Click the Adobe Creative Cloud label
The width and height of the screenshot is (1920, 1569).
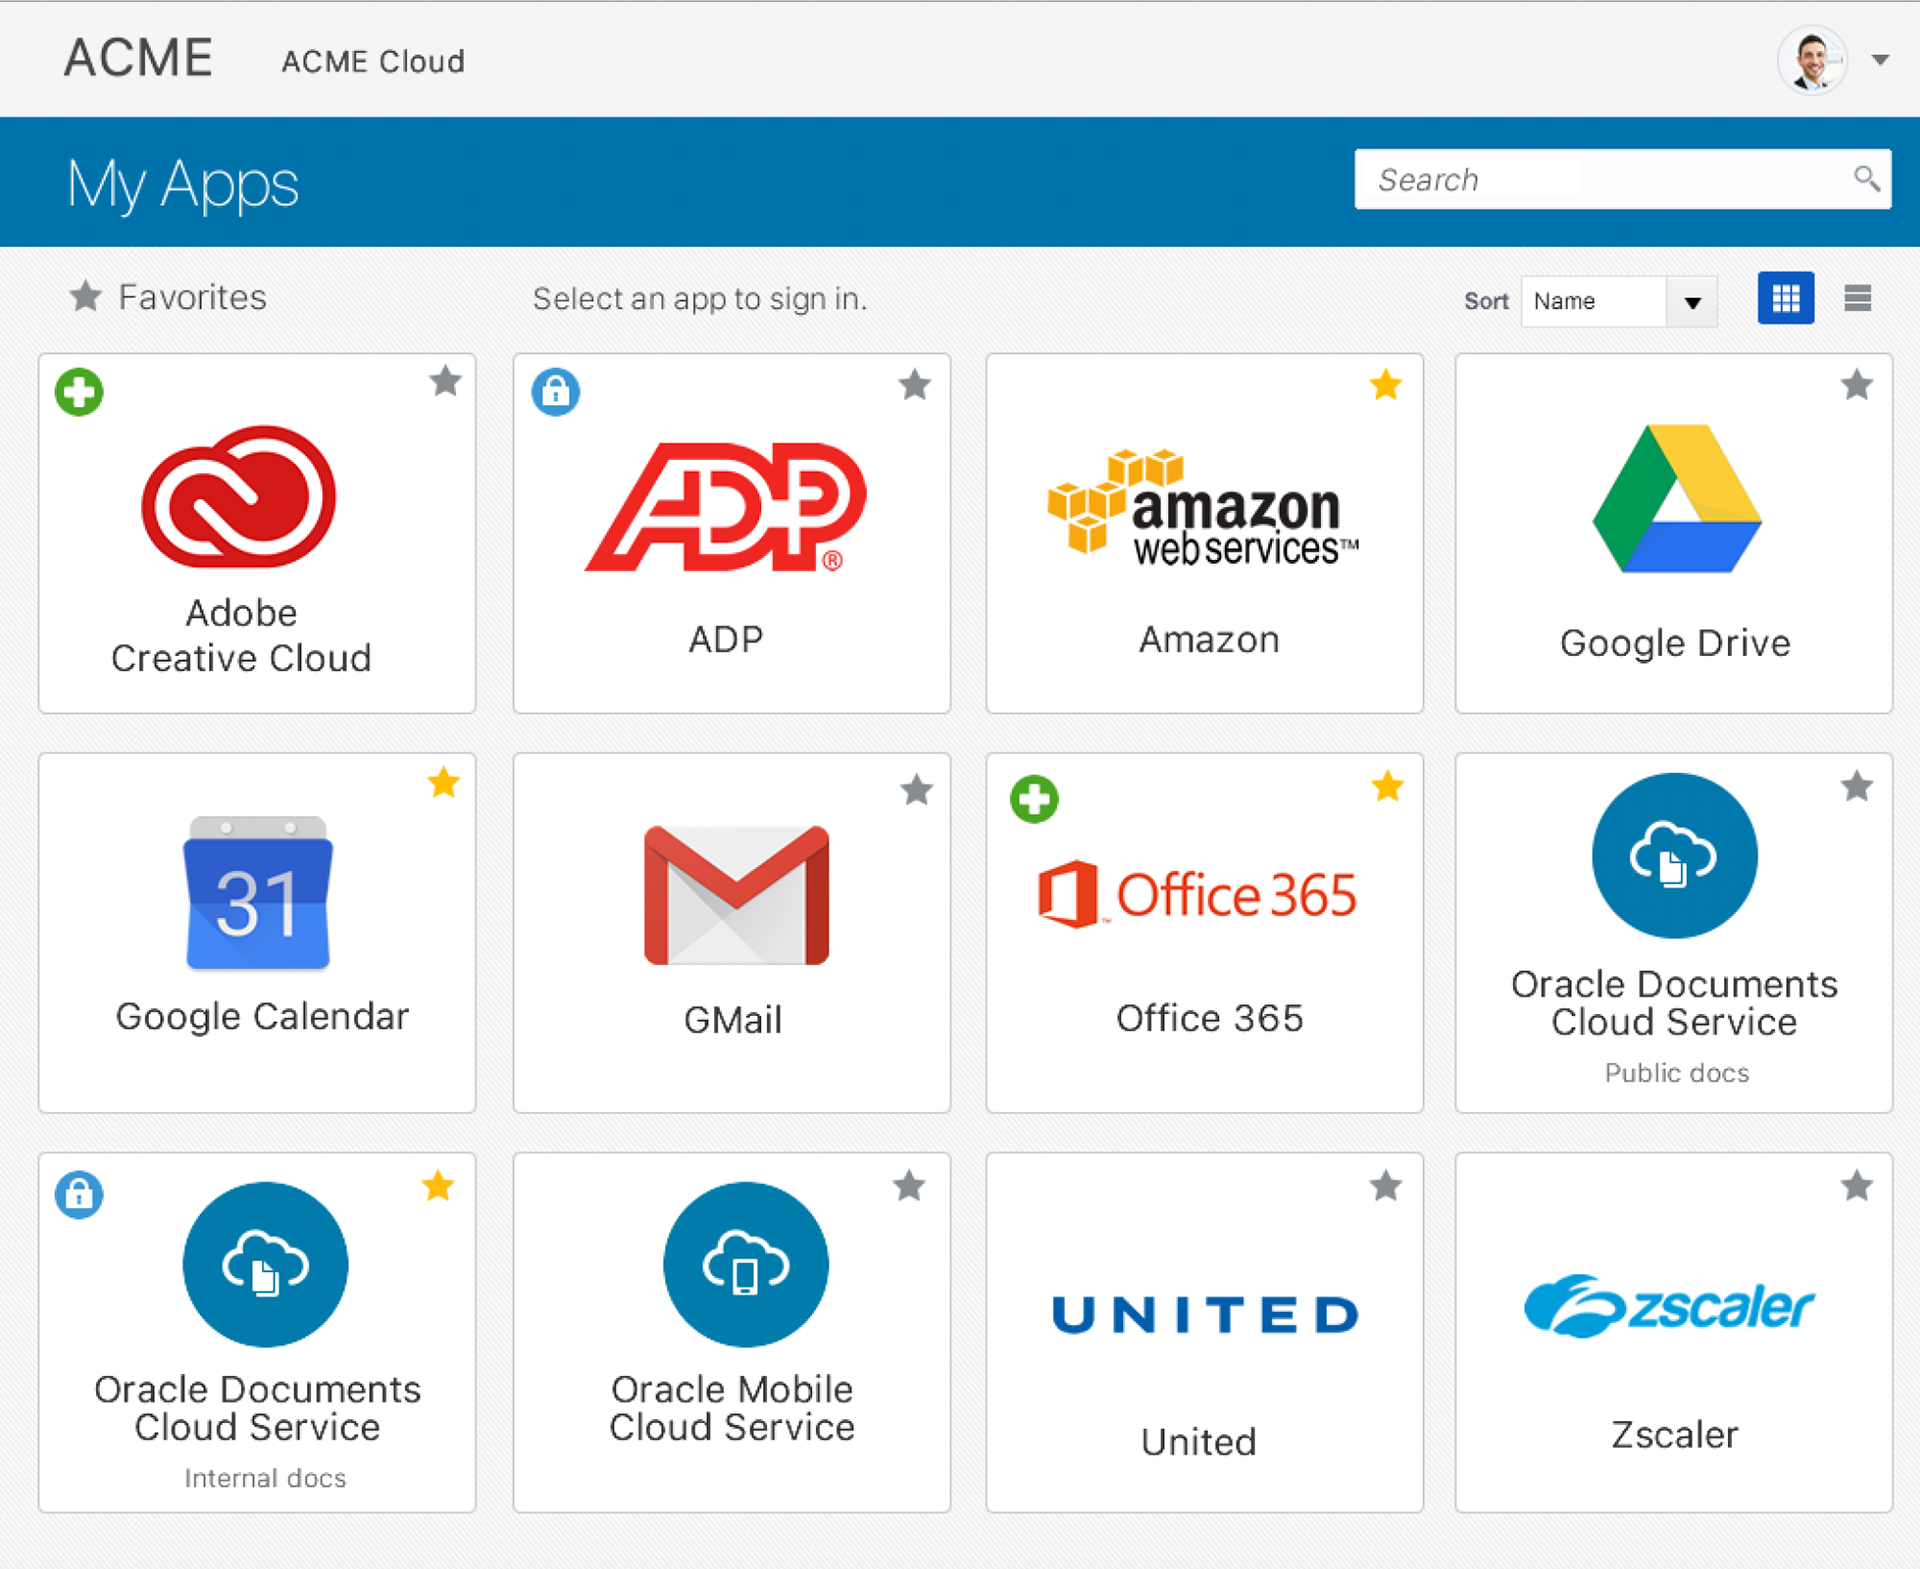coord(241,635)
